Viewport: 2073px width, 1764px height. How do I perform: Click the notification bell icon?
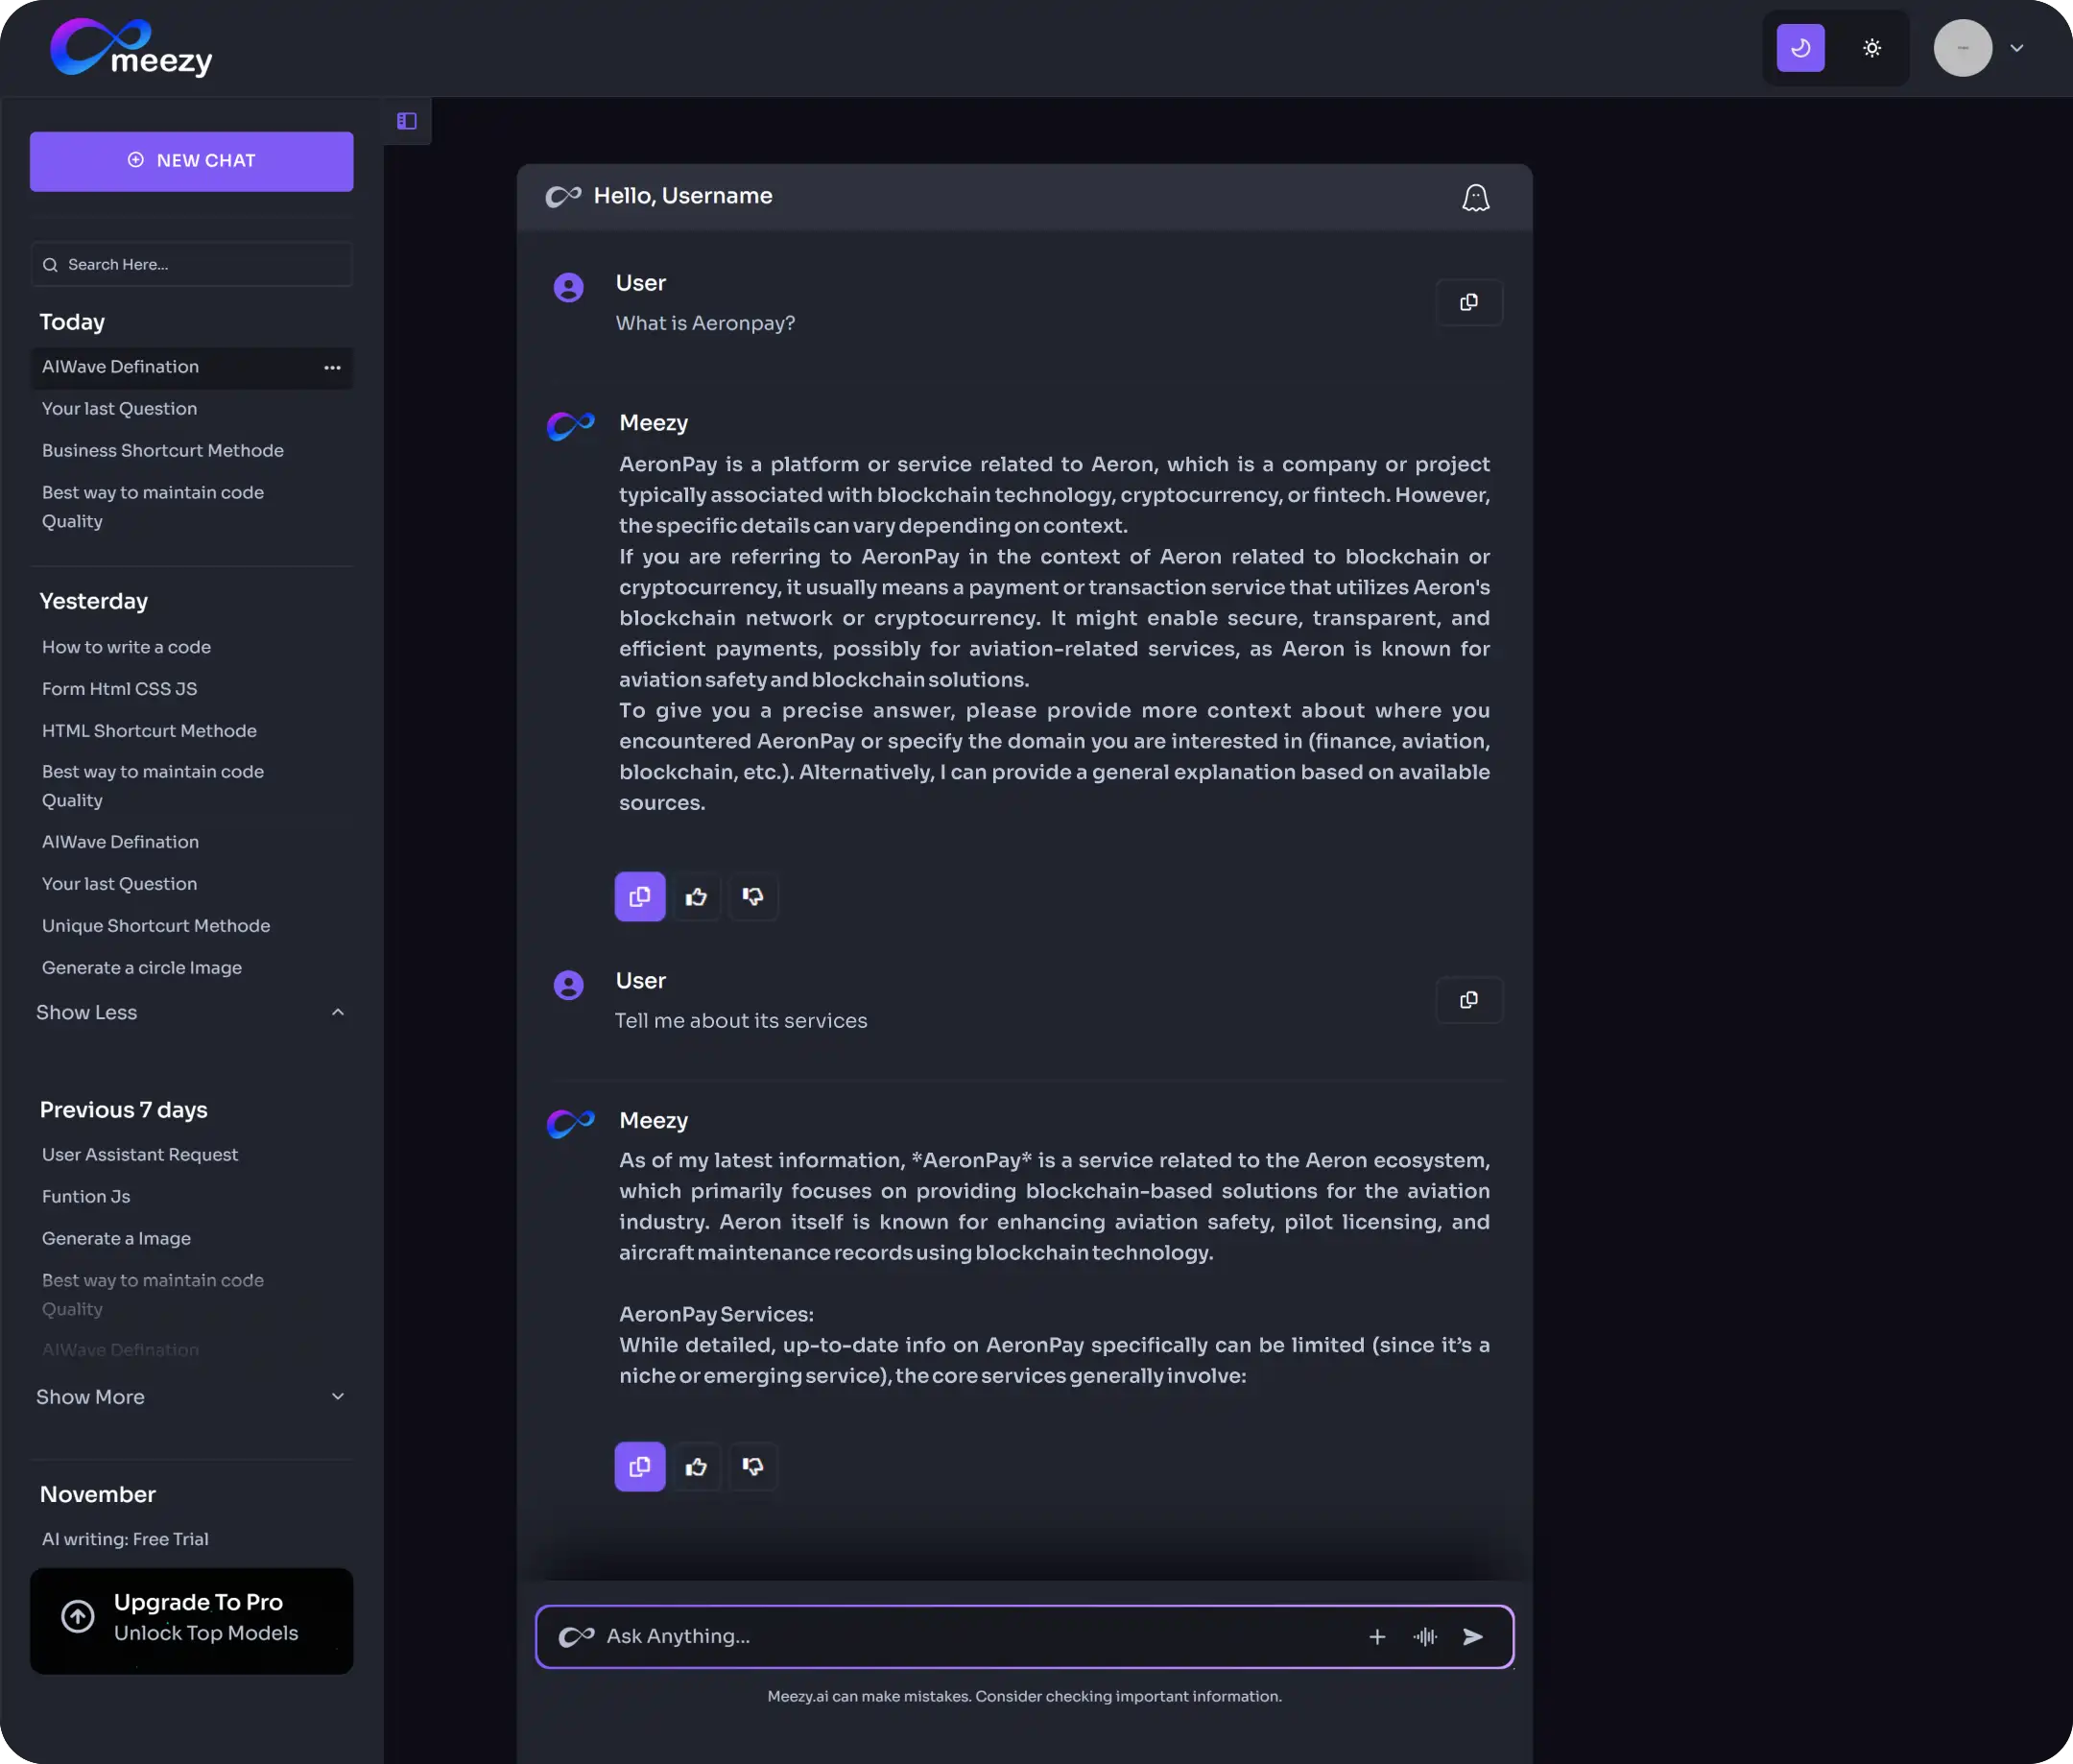click(1475, 197)
